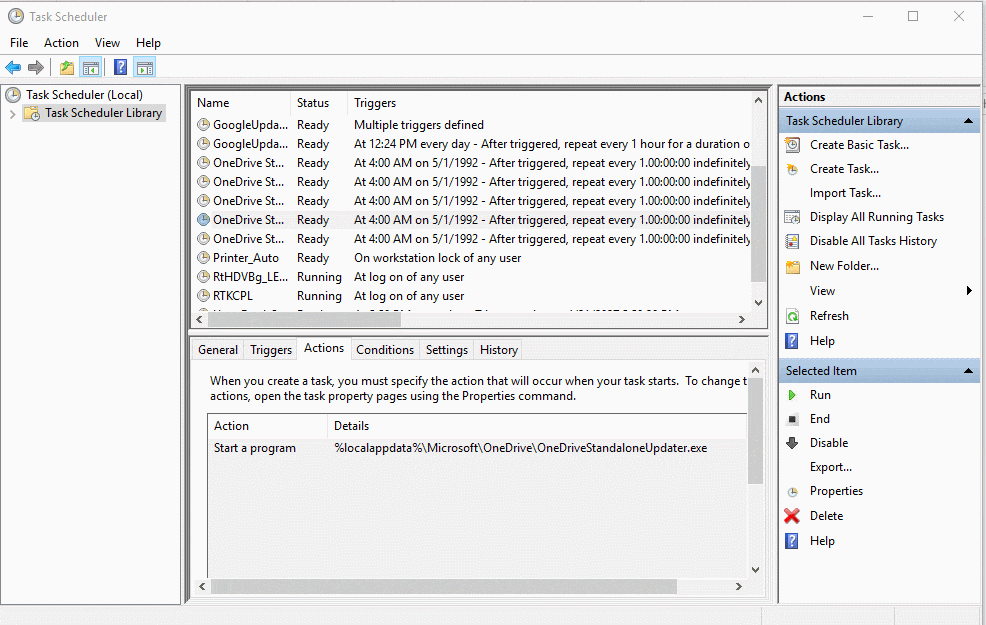Toggle the console tree toolbar icon
The image size is (986, 625).
coord(89,67)
